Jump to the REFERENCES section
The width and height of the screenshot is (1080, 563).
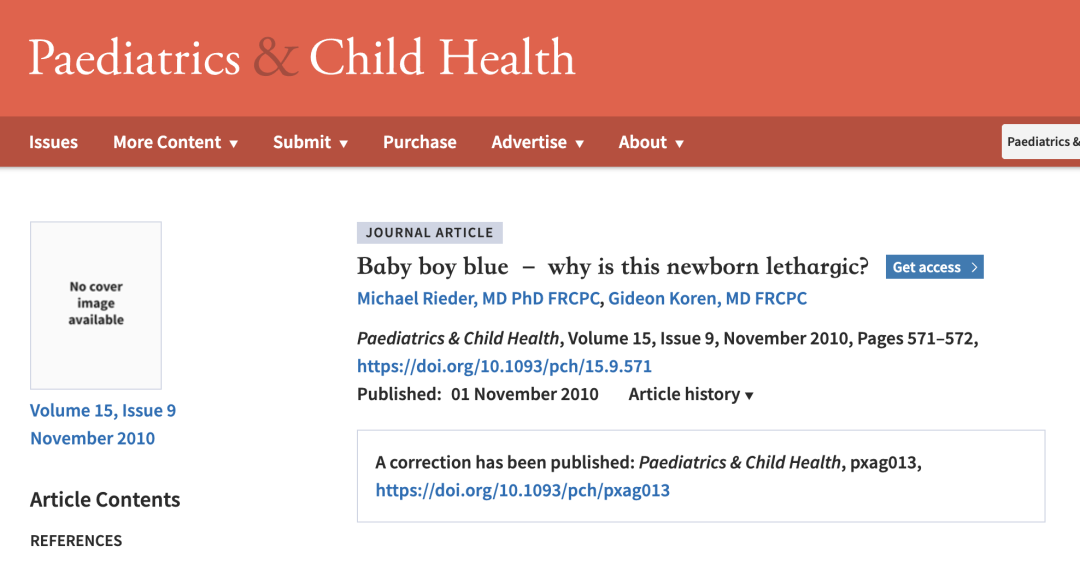pos(76,541)
